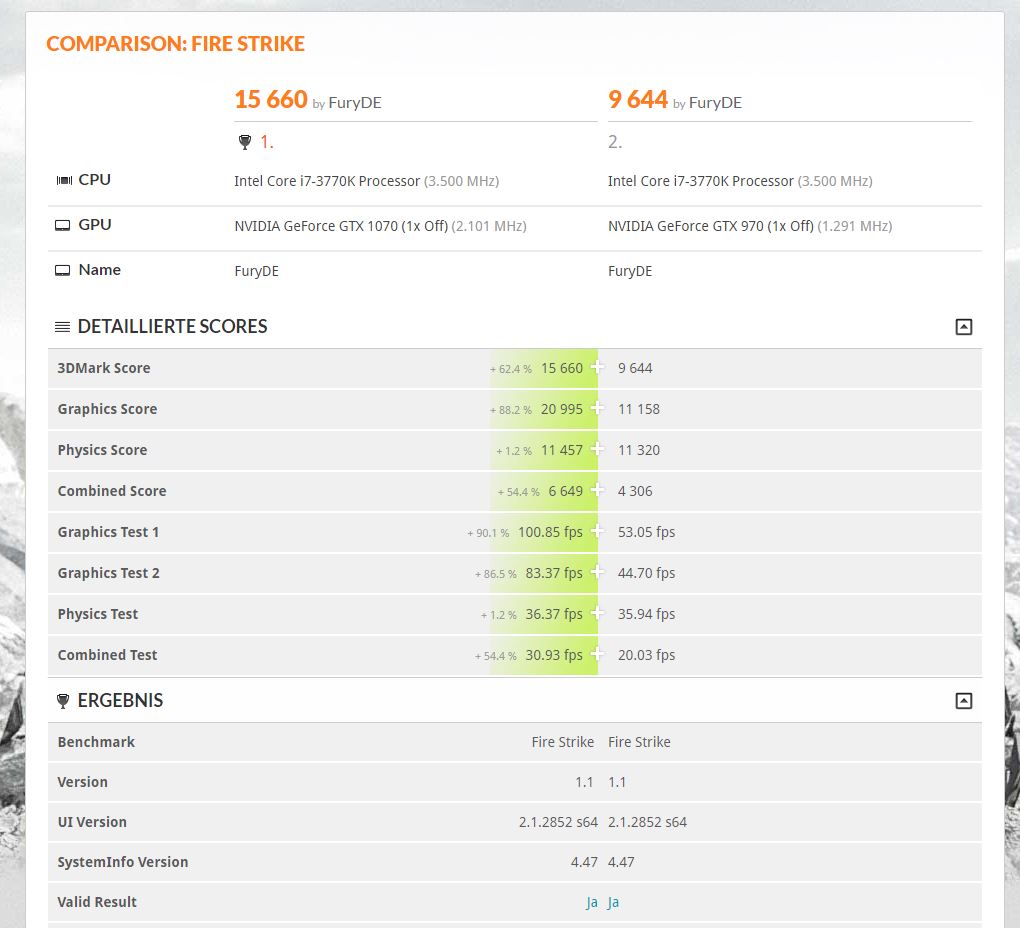This screenshot has width=1020, height=928.
Task: Open the 9 644 score result
Action: coord(638,99)
